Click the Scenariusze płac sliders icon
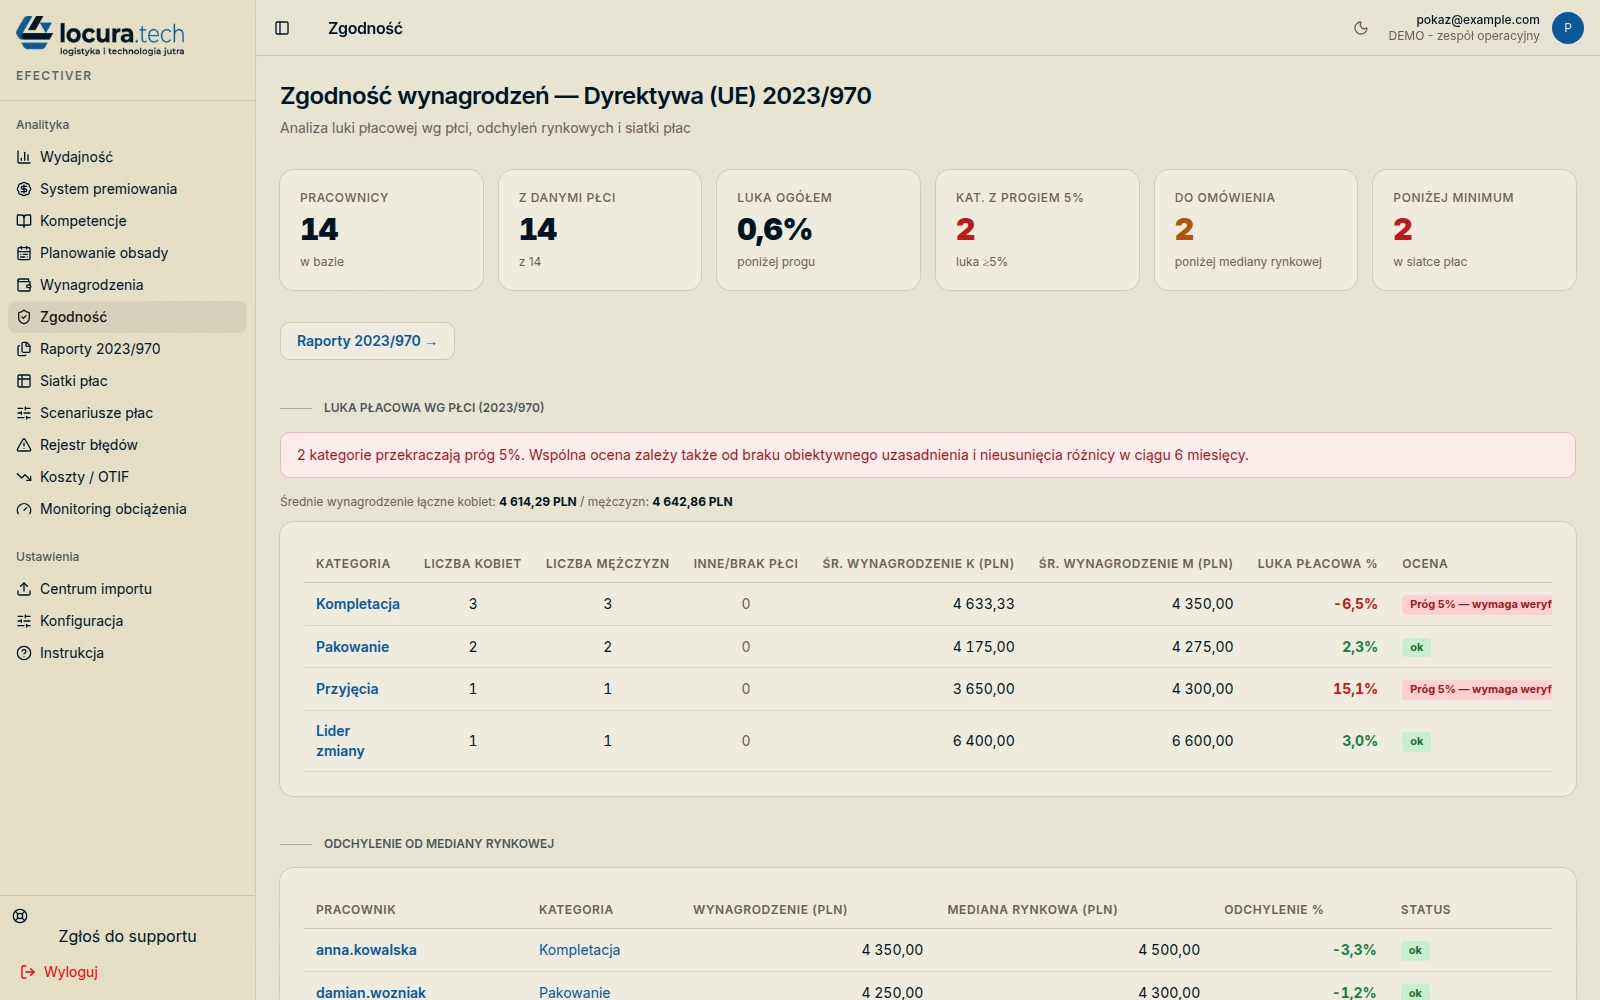The image size is (1600, 1000). [24, 413]
